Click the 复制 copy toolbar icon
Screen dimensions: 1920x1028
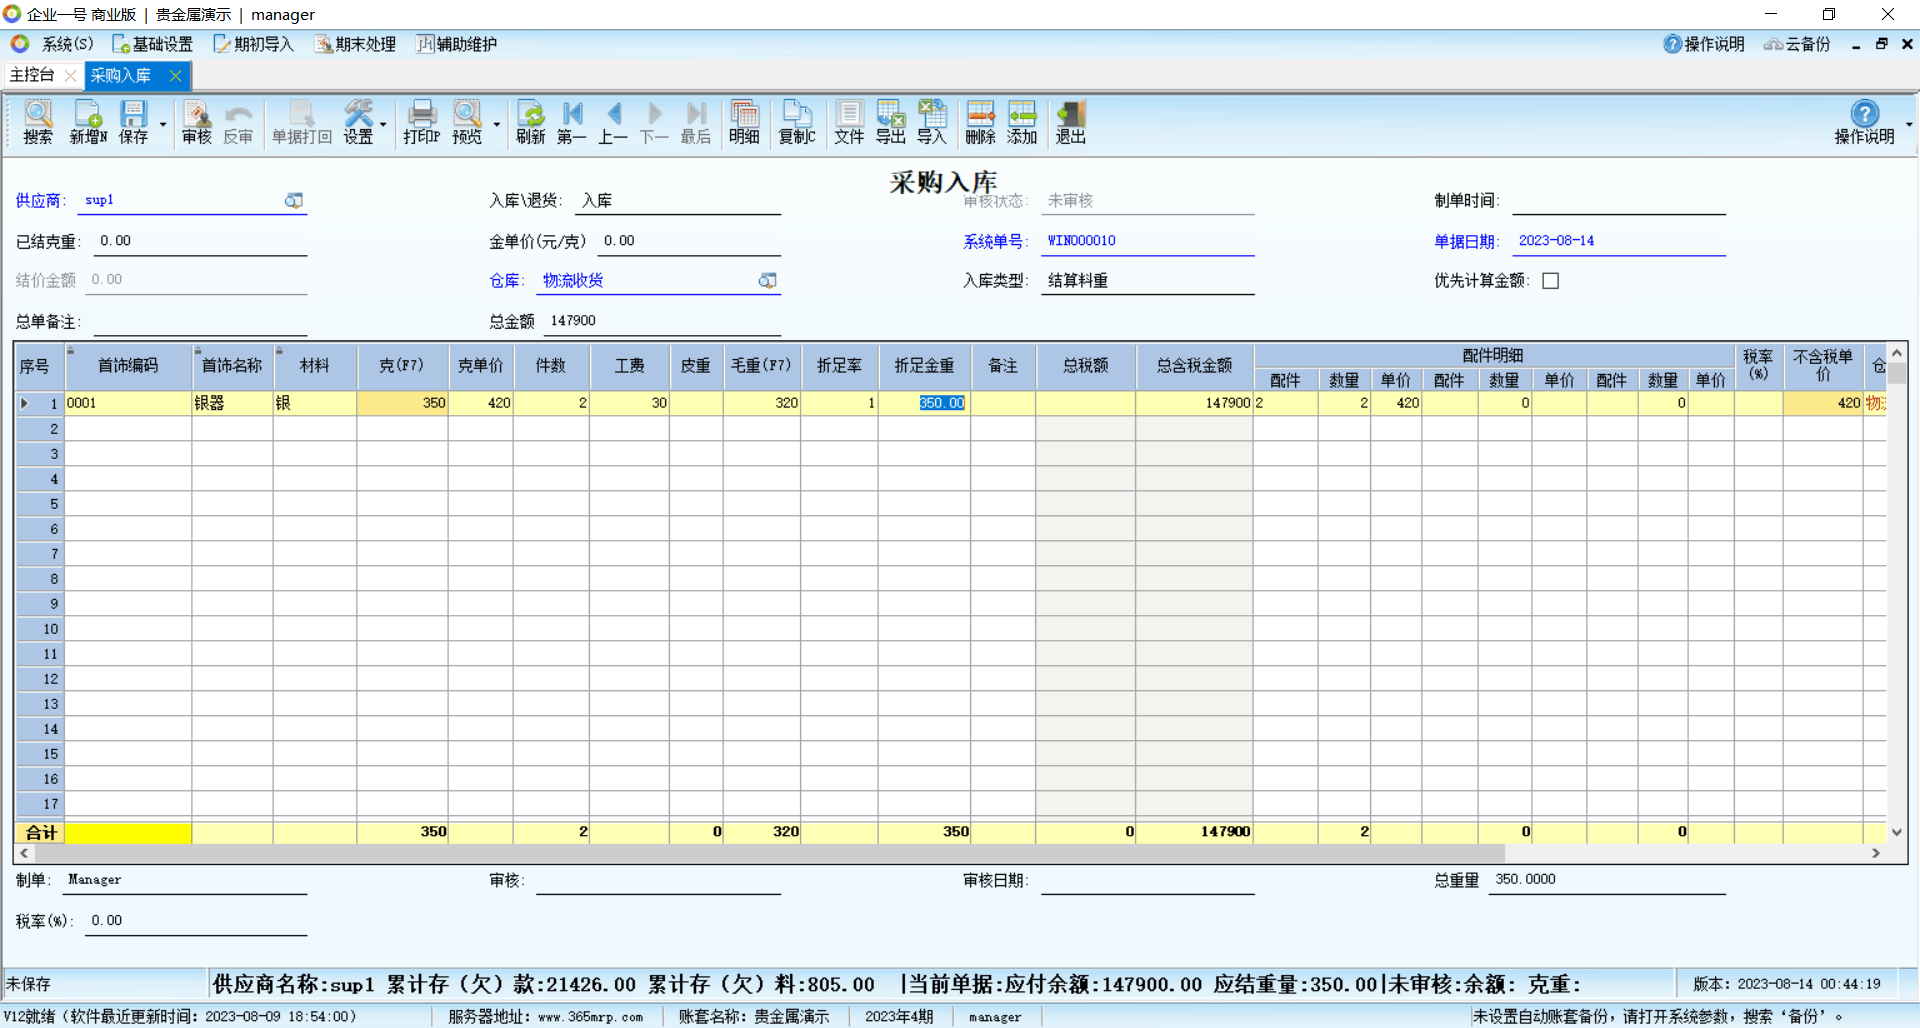(797, 122)
